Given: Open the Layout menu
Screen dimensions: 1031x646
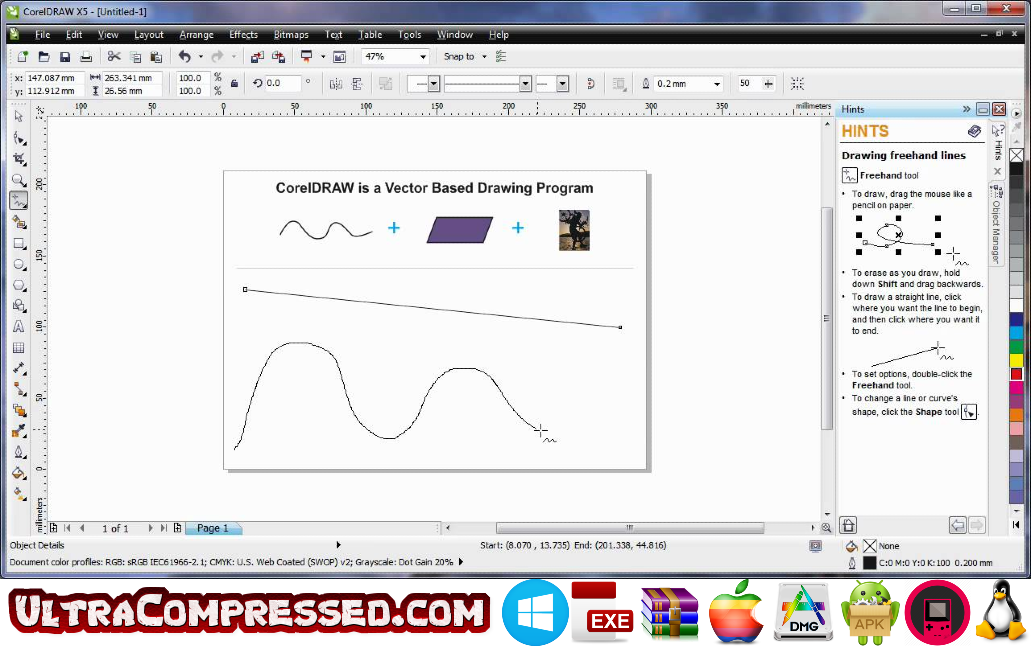Looking at the screenshot, I should (x=149, y=35).
